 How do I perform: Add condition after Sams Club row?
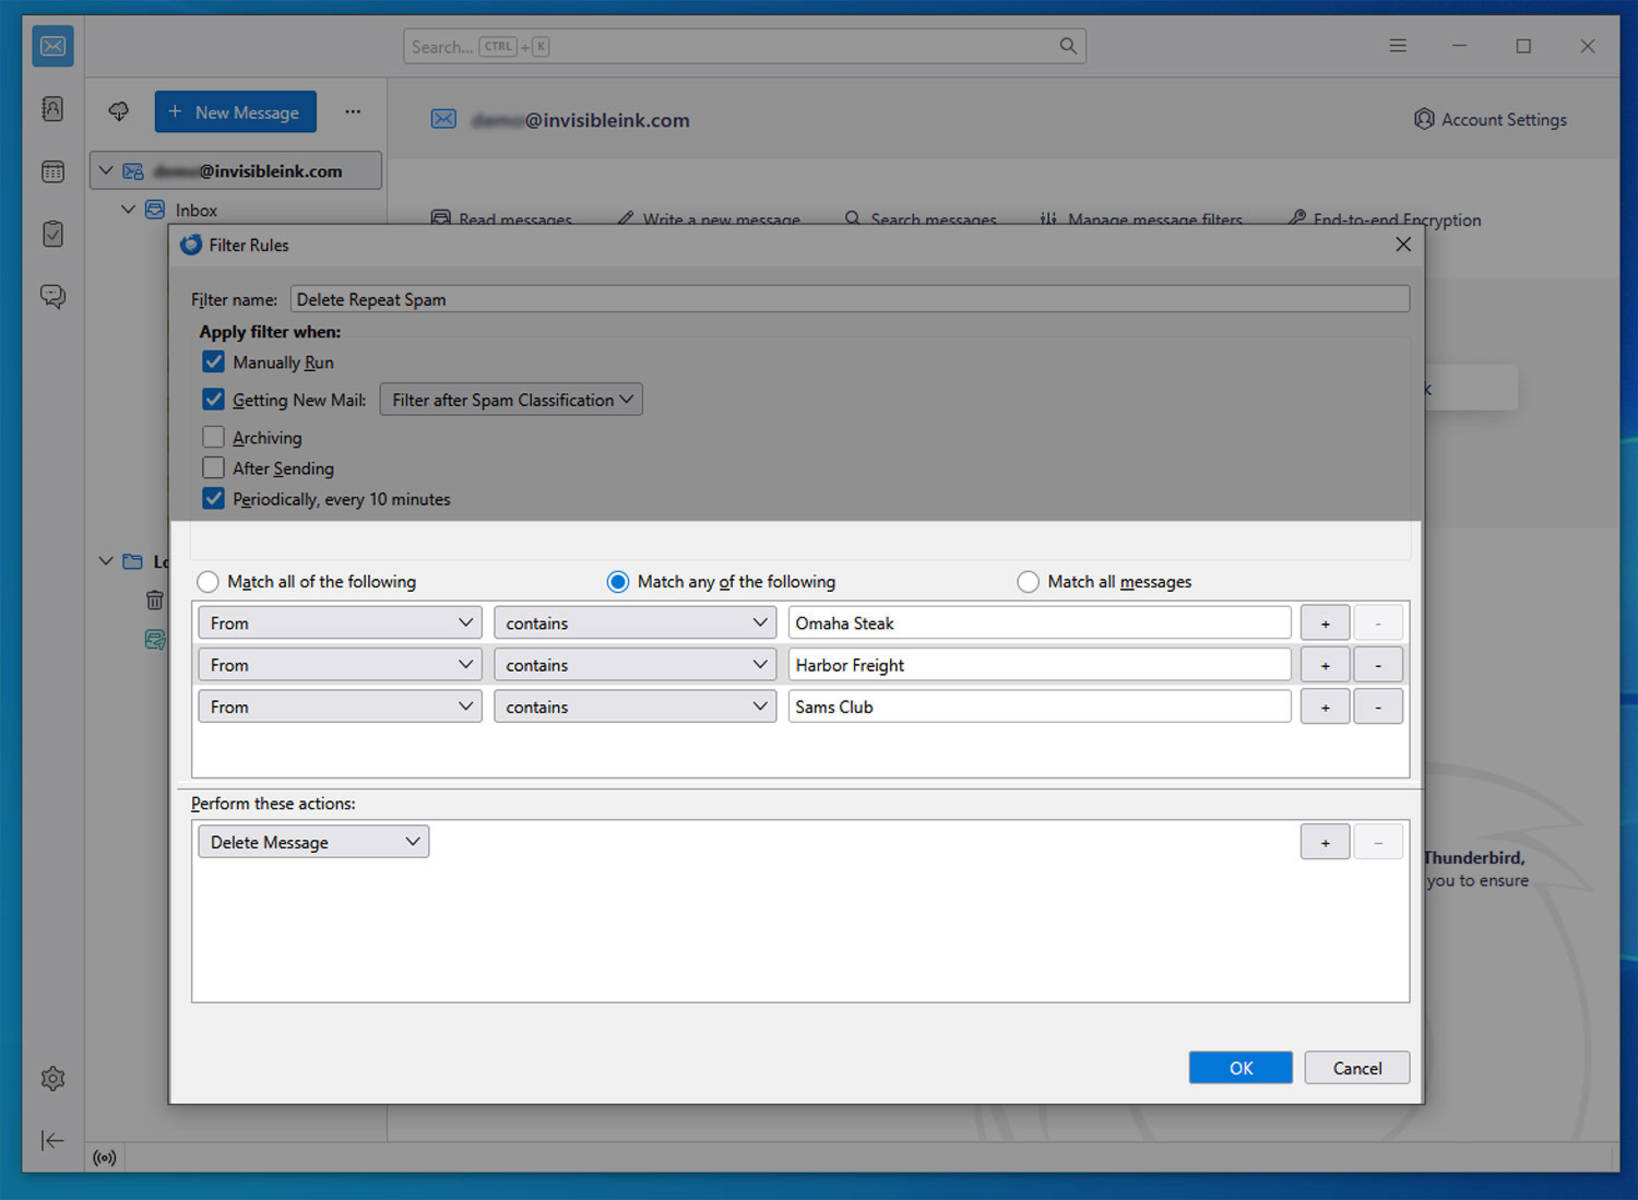click(1325, 707)
